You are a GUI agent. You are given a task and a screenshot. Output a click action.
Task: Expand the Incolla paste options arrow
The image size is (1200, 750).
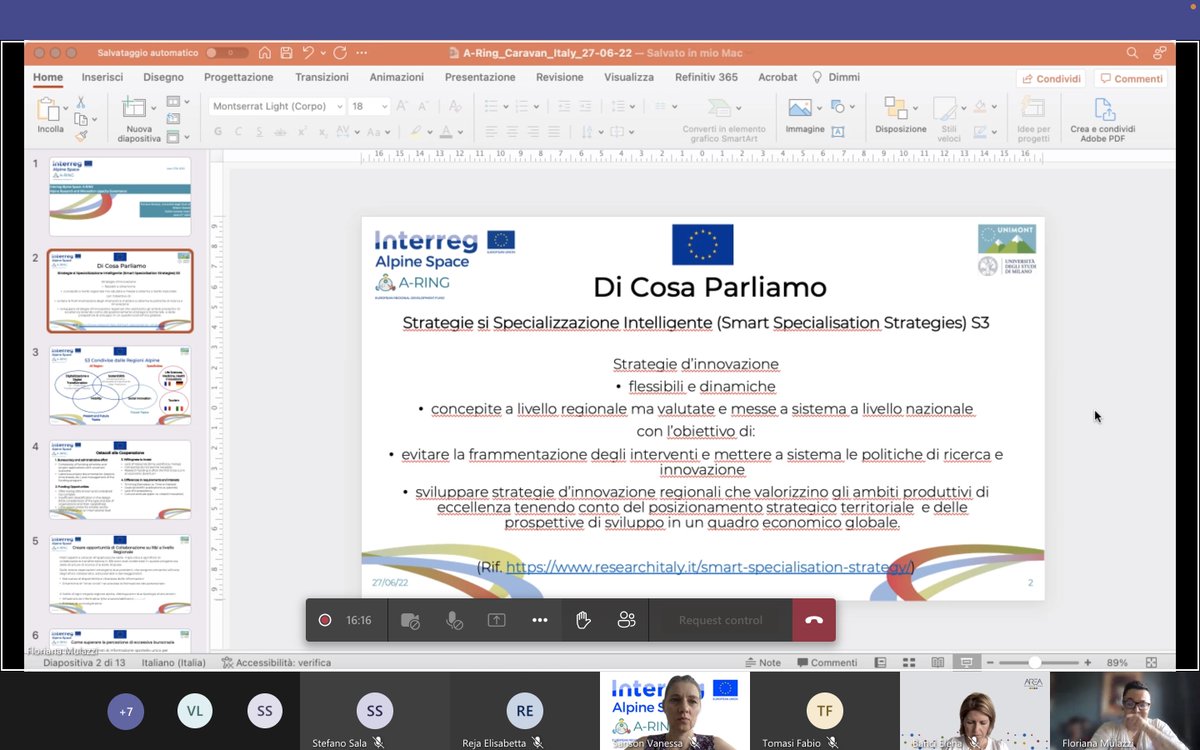tap(67, 106)
